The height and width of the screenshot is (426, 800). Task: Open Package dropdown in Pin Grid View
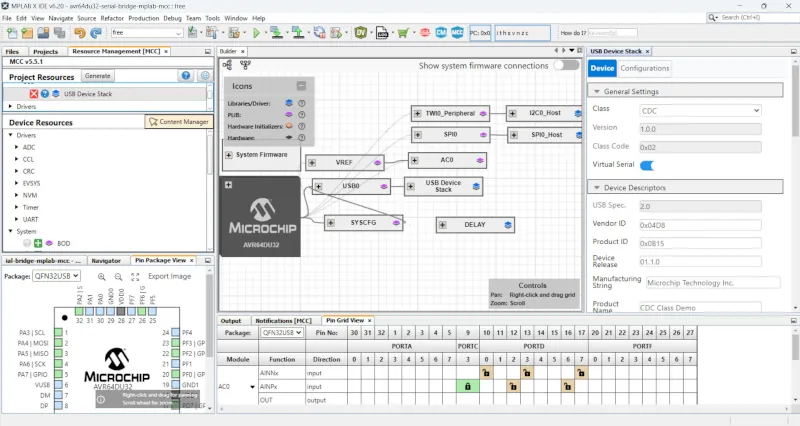(282, 333)
